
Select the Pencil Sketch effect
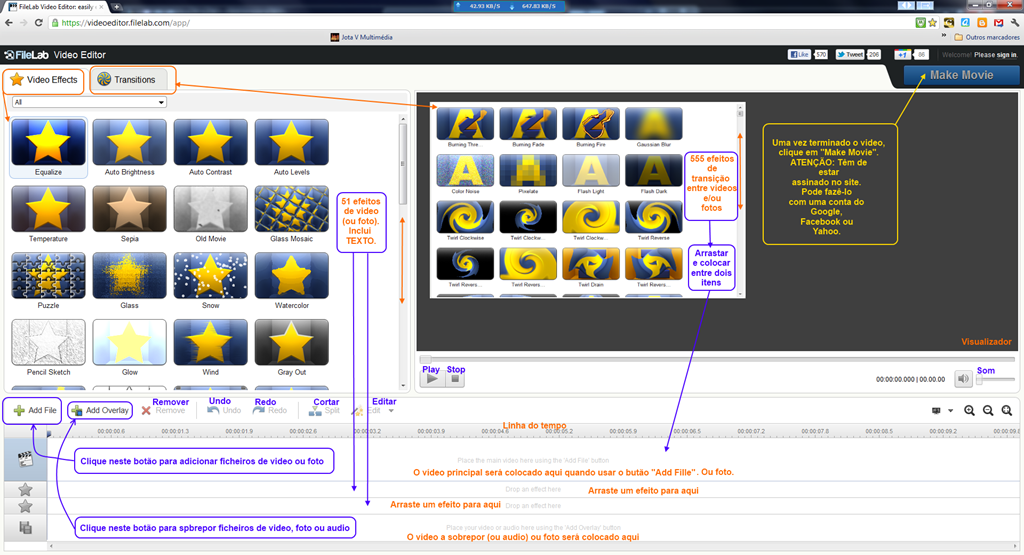[x=48, y=347]
